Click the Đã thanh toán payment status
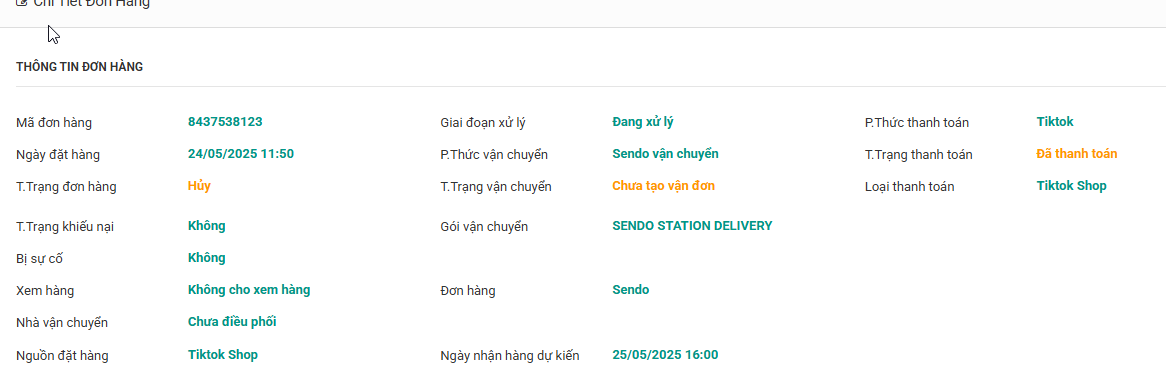This screenshot has height=389, width=1166. (1077, 154)
